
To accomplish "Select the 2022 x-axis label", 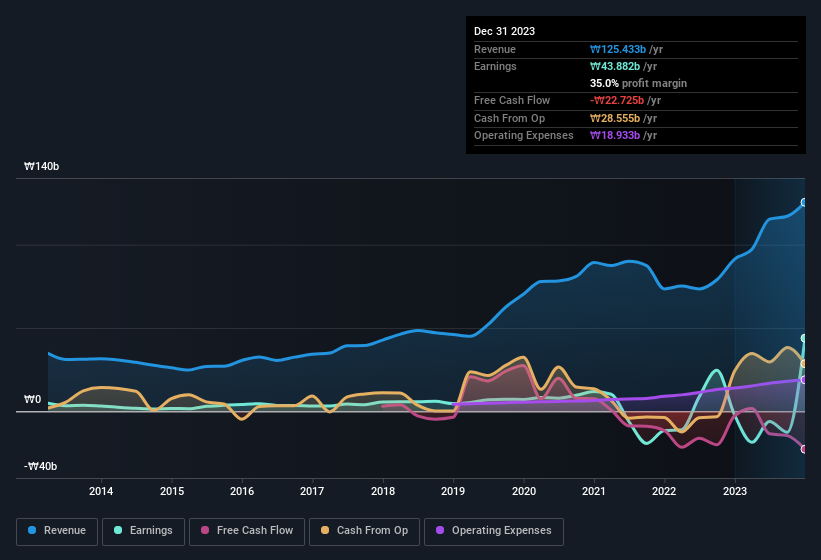I will pyautogui.click(x=664, y=491).
